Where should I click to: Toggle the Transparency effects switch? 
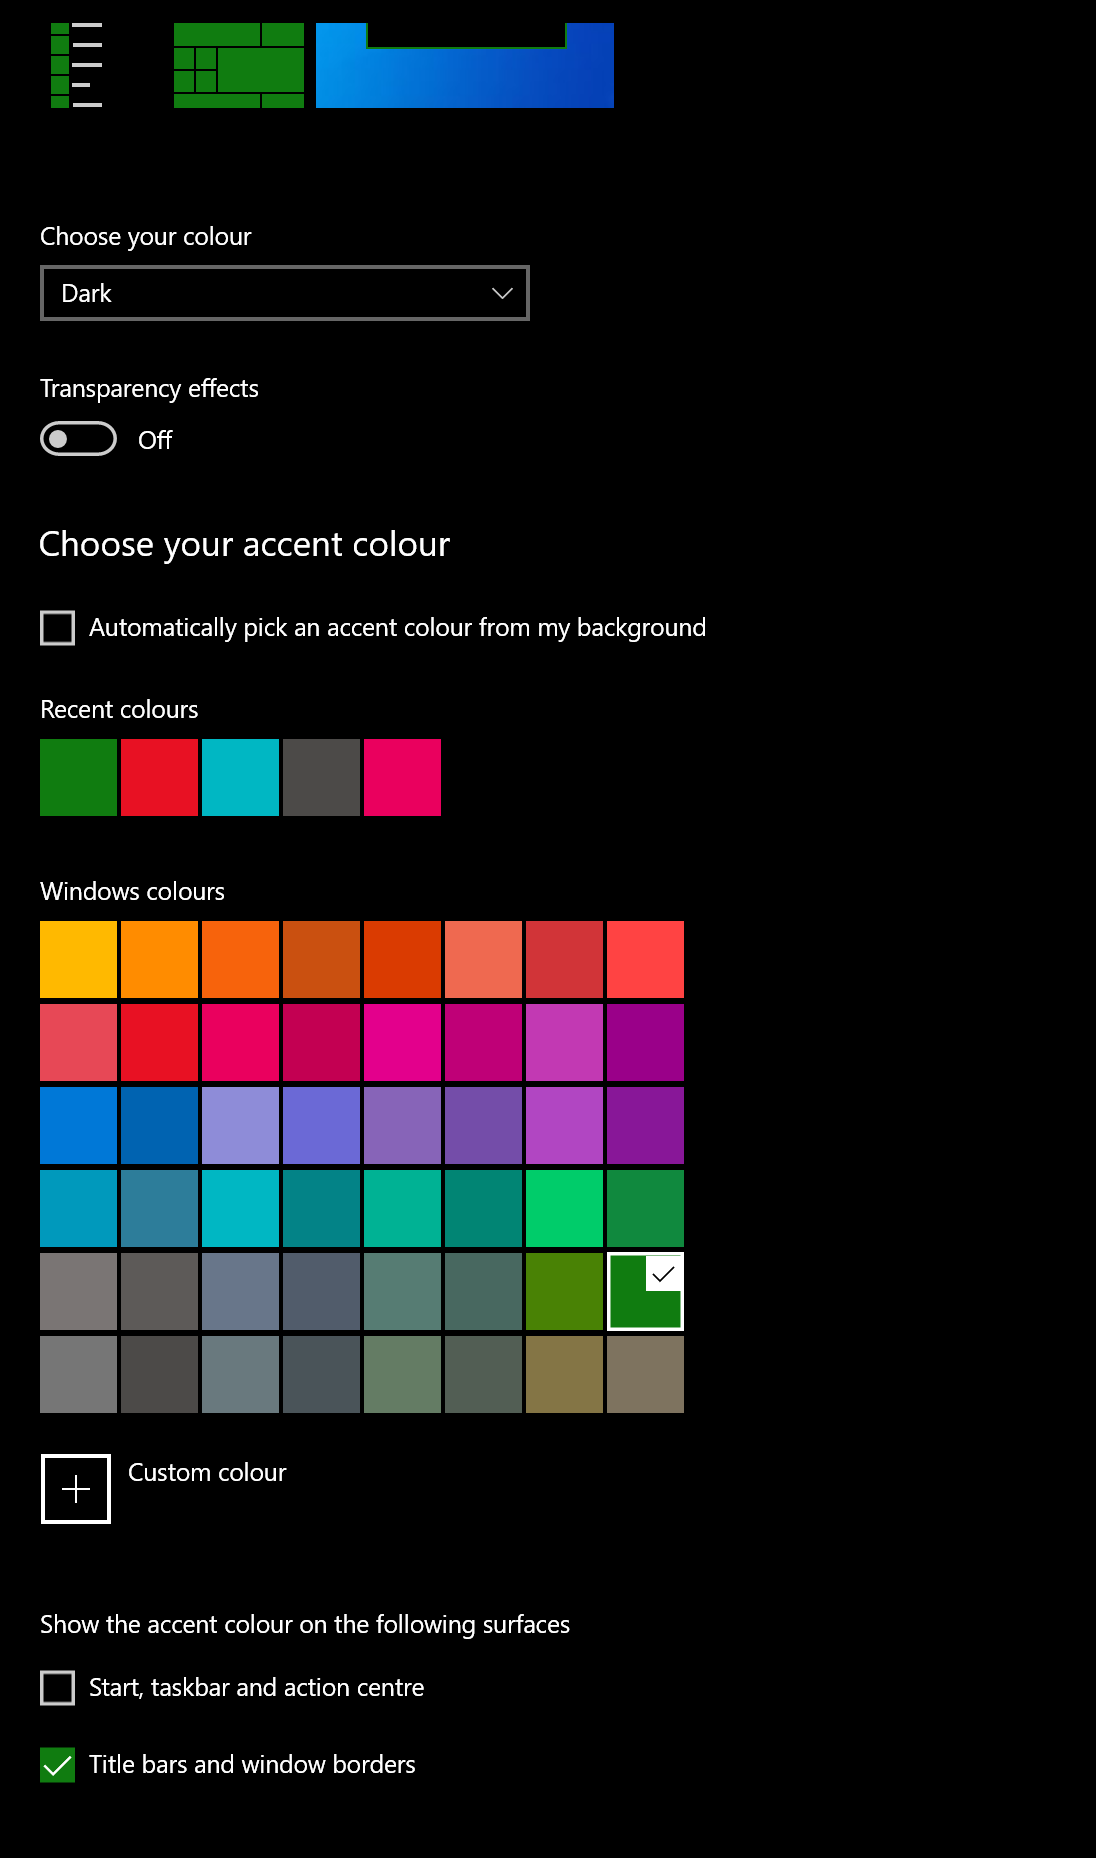[78, 439]
